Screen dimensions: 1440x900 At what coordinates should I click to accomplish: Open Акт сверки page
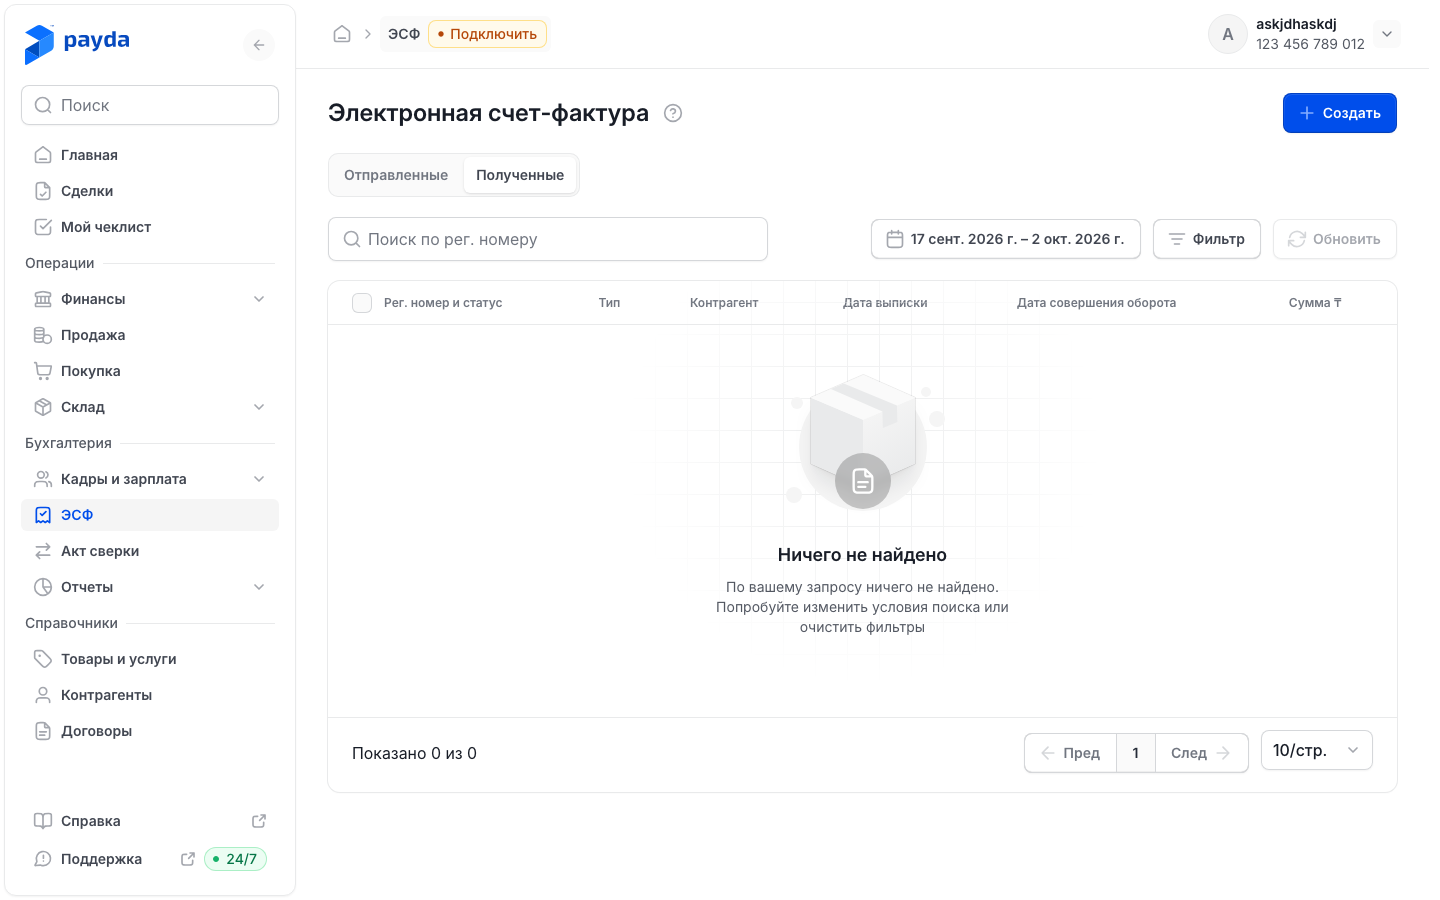150,551
